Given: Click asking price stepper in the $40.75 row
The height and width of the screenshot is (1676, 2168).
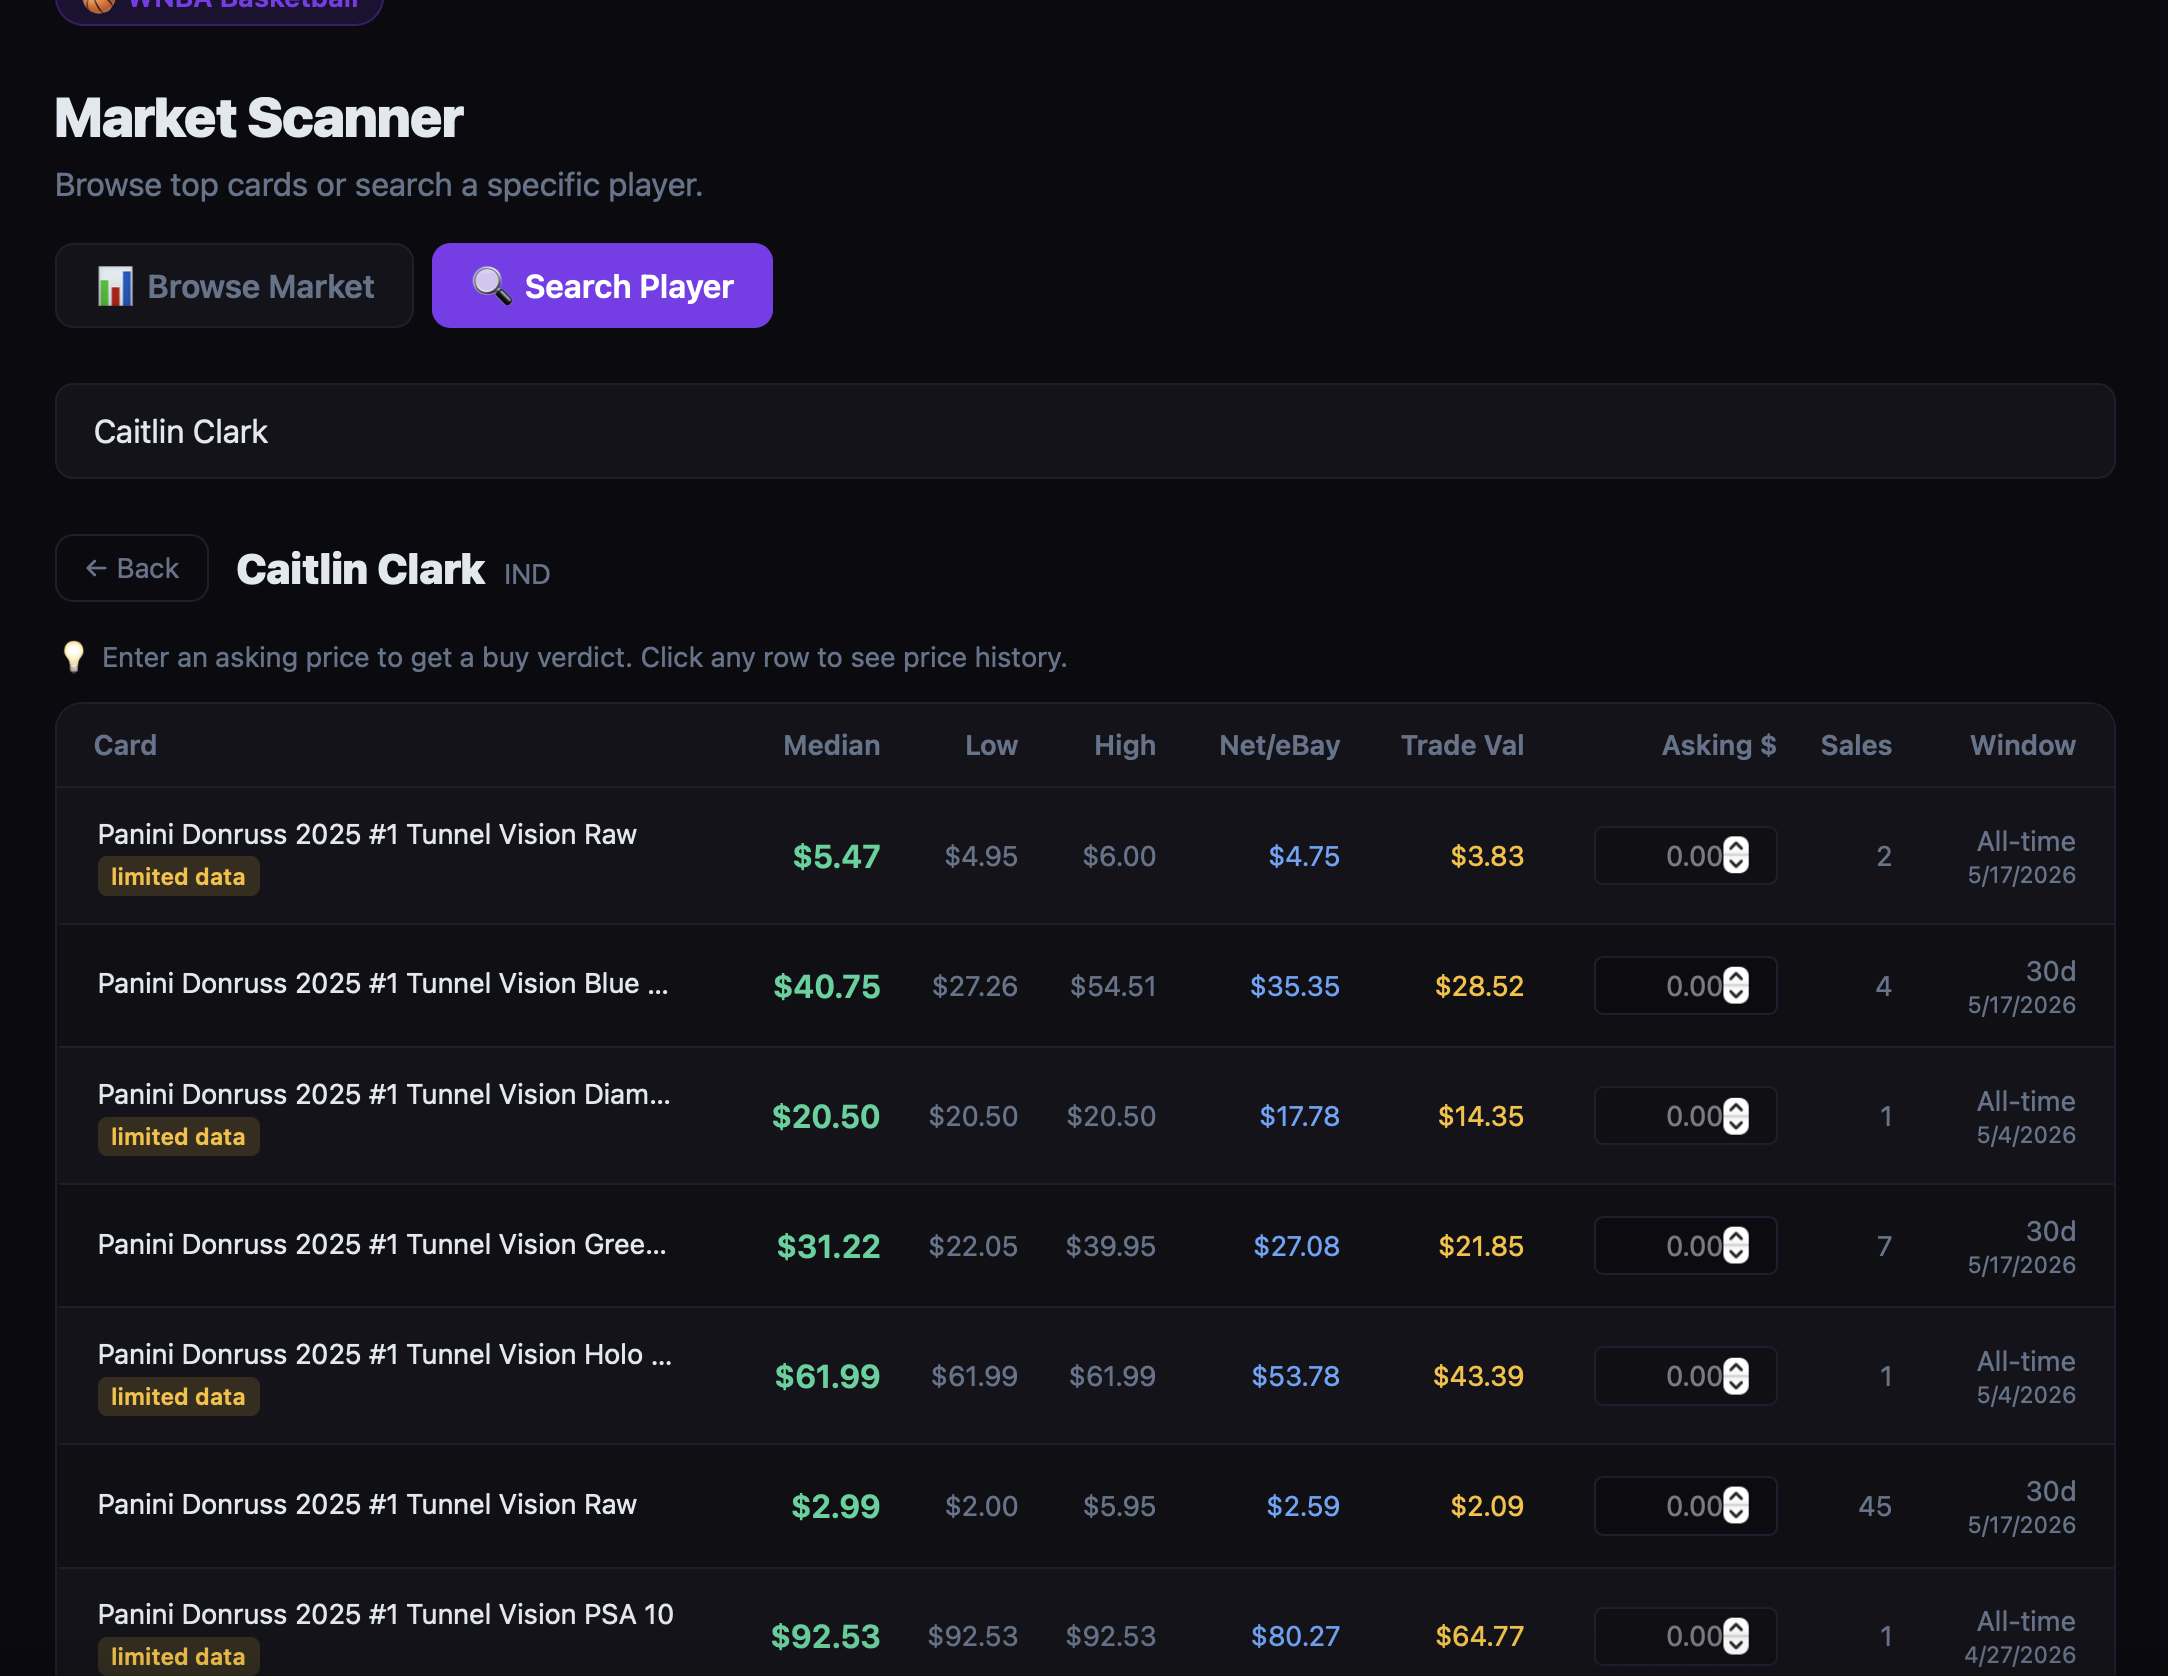Looking at the screenshot, I should pyautogui.click(x=1737, y=986).
